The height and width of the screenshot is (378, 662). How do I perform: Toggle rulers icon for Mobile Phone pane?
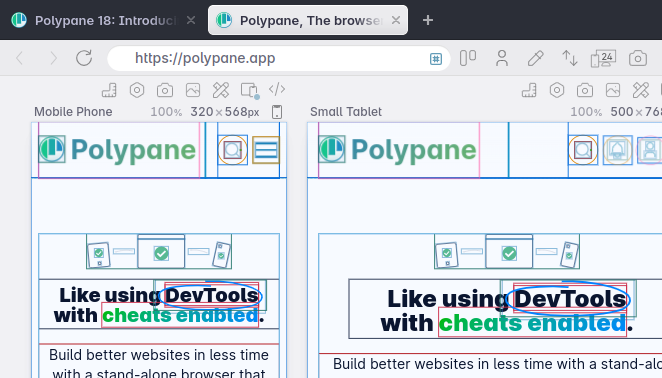click(x=109, y=90)
